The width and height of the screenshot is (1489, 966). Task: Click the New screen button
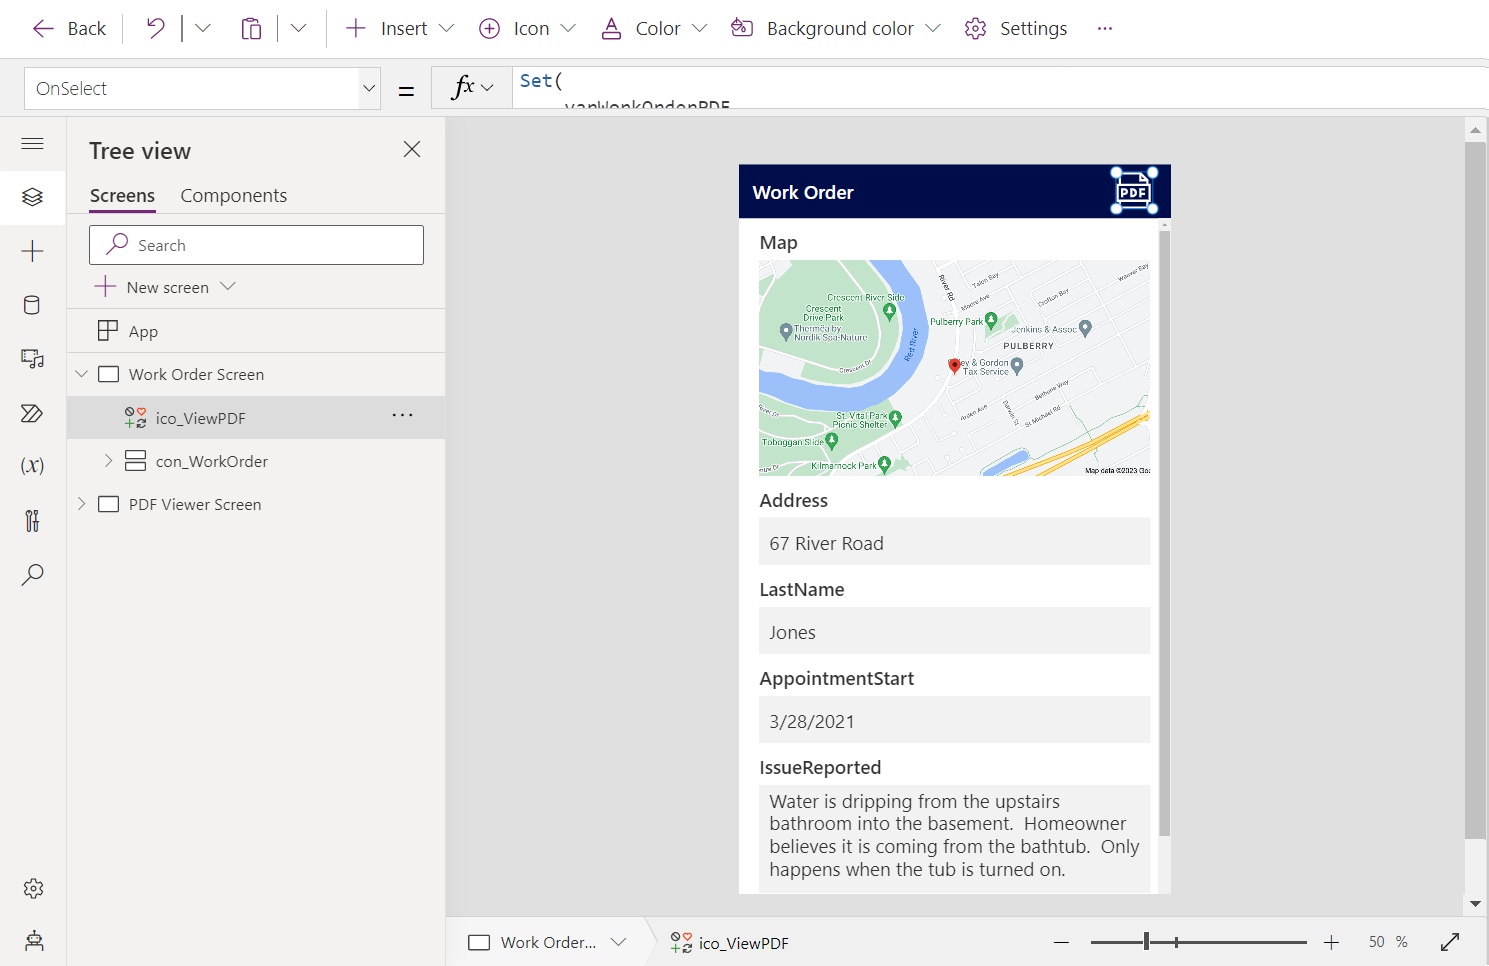(x=166, y=287)
